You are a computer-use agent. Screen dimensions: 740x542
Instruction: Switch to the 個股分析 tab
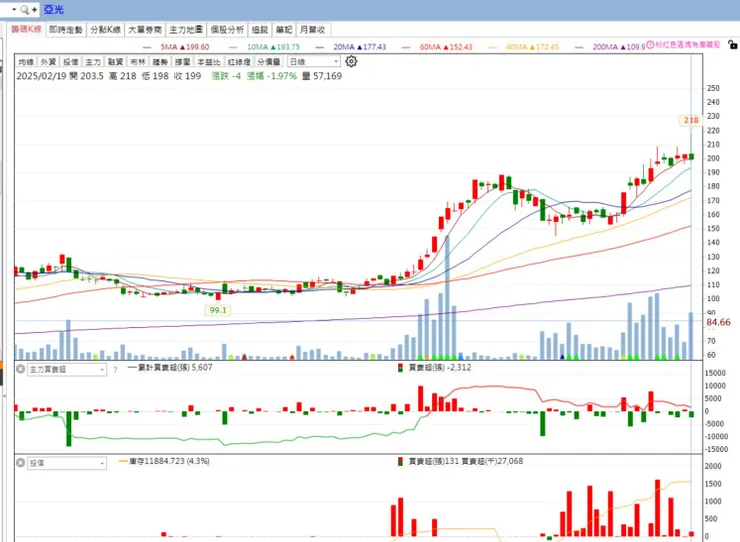pyautogui.click(x=227, y=30)
